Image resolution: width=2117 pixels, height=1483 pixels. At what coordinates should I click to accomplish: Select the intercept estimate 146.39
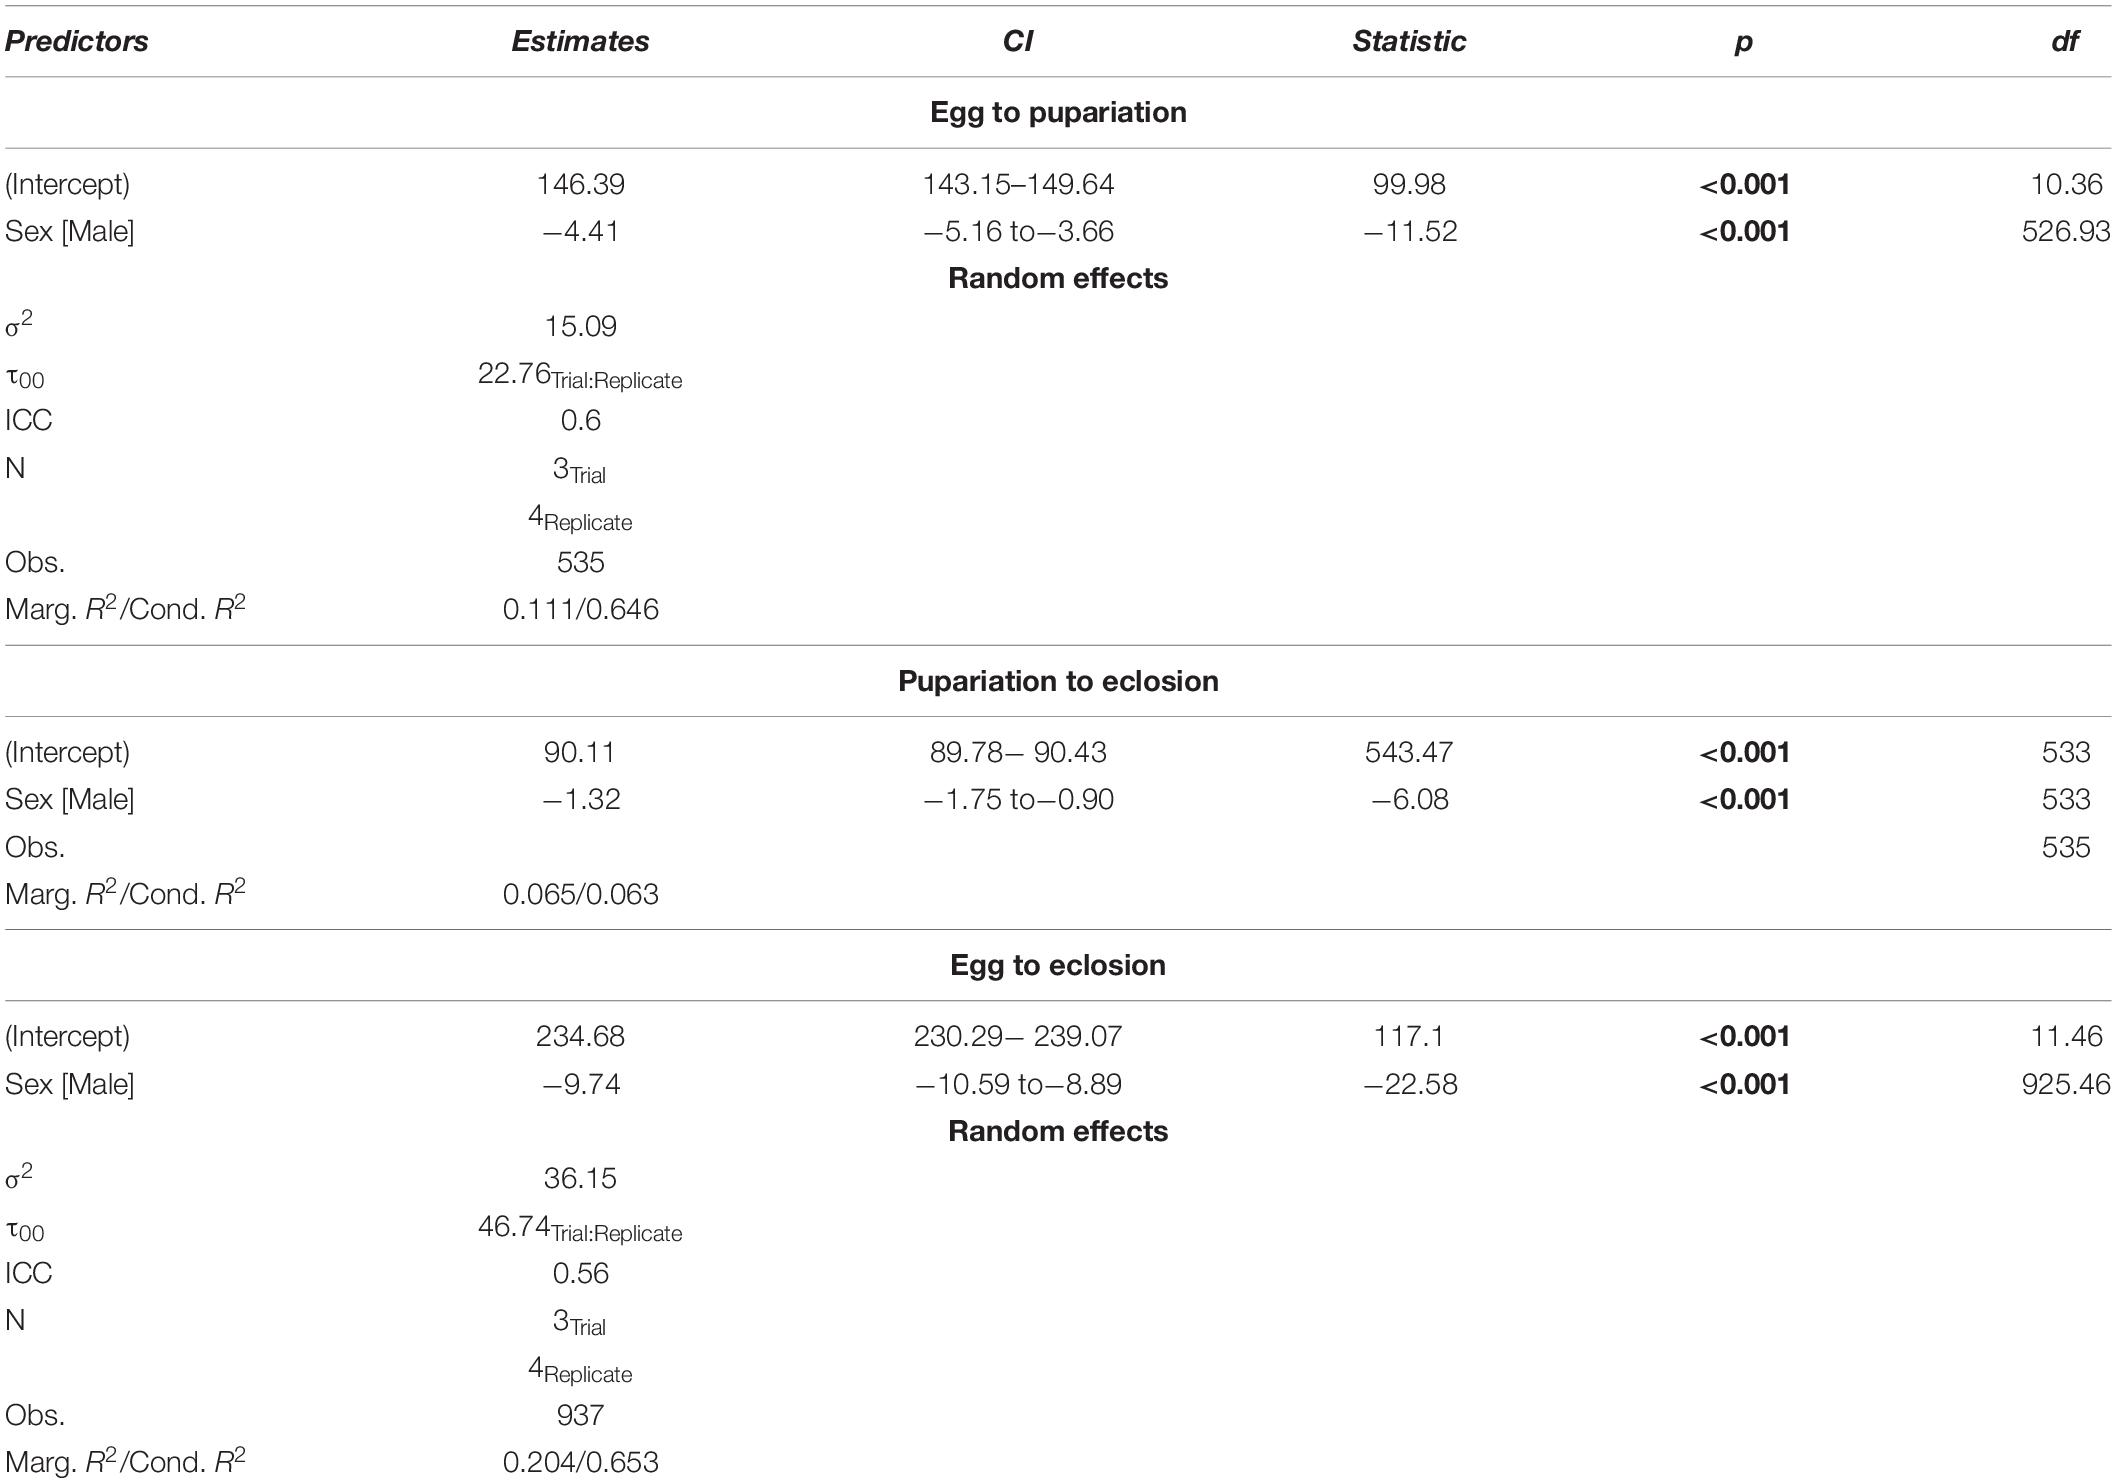pos(580,184)
